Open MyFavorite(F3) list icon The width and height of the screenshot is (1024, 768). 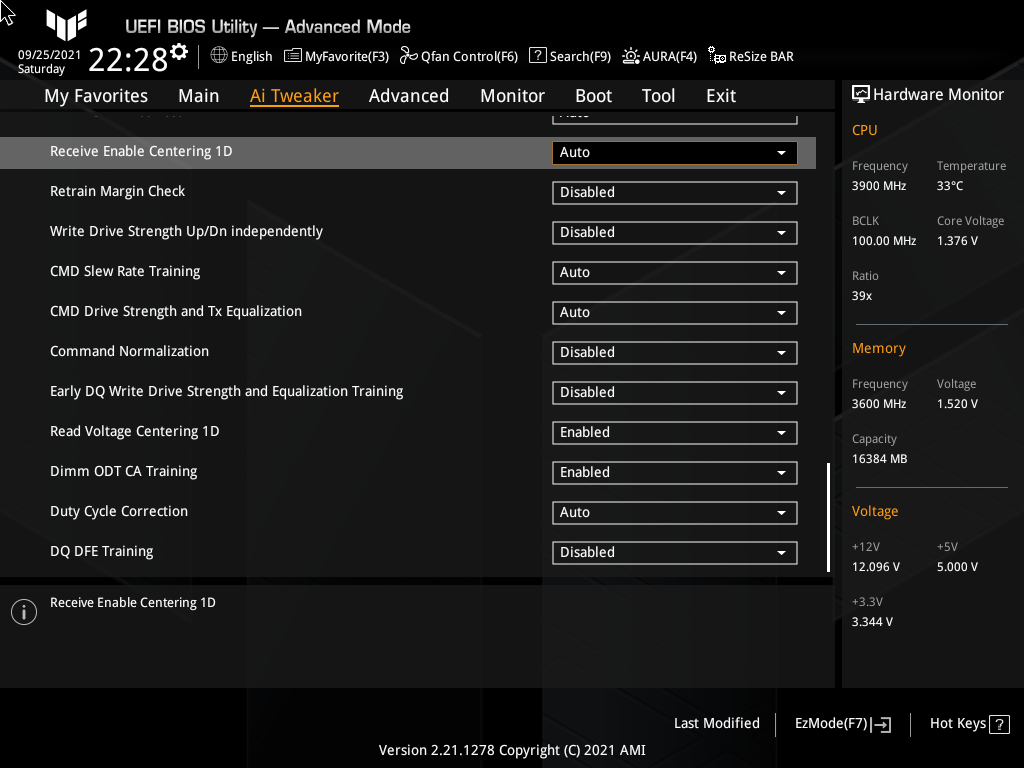click(x=293, y=56)
